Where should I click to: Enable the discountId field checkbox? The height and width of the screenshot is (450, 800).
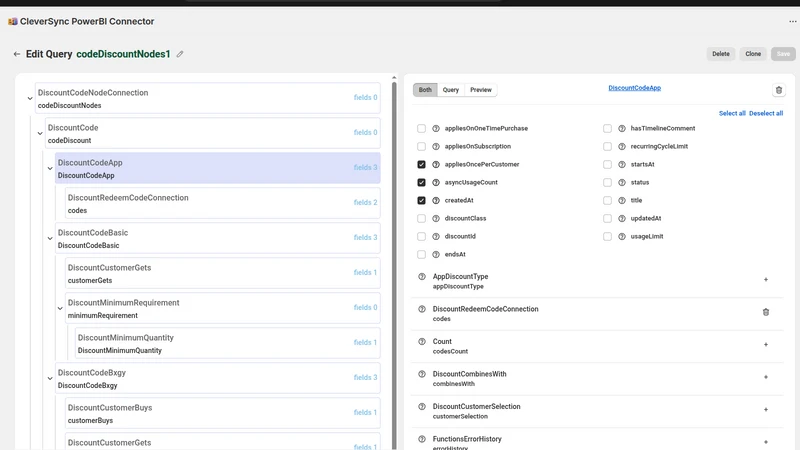(421, 237)
